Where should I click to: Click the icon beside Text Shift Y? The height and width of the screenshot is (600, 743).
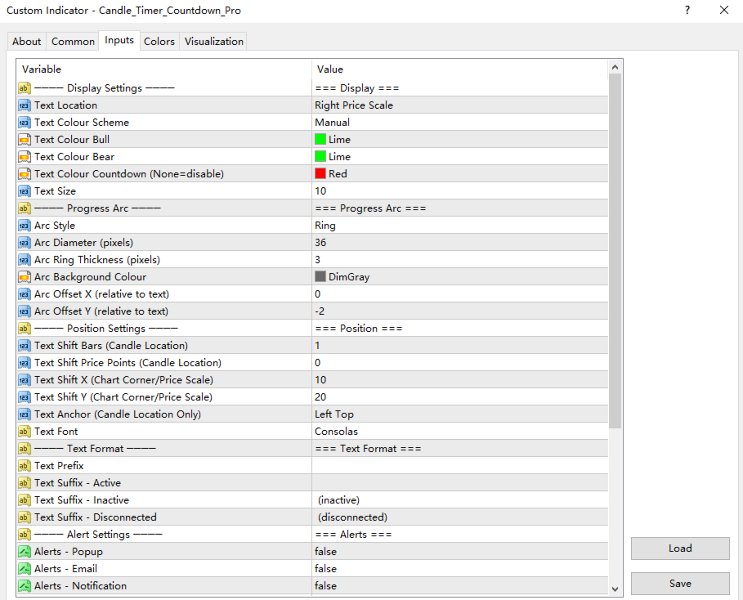click(24, 397)
